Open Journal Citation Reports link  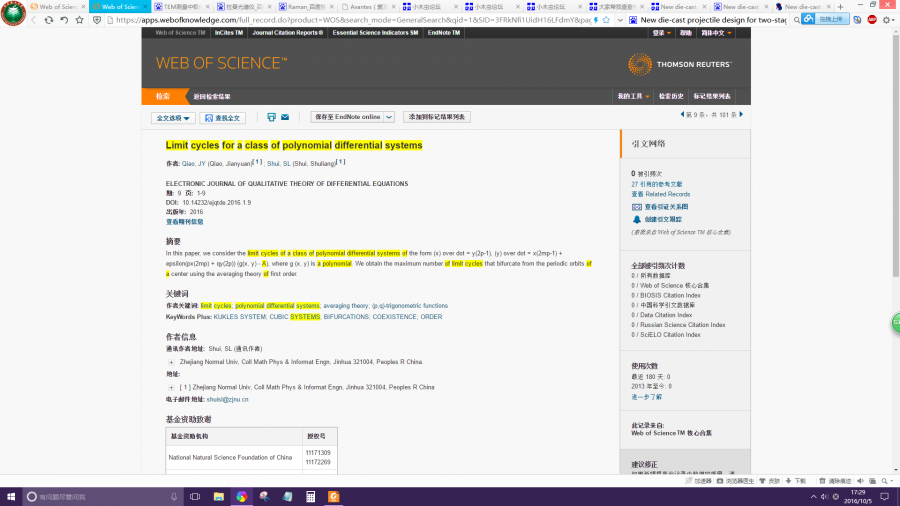[288, 33]
